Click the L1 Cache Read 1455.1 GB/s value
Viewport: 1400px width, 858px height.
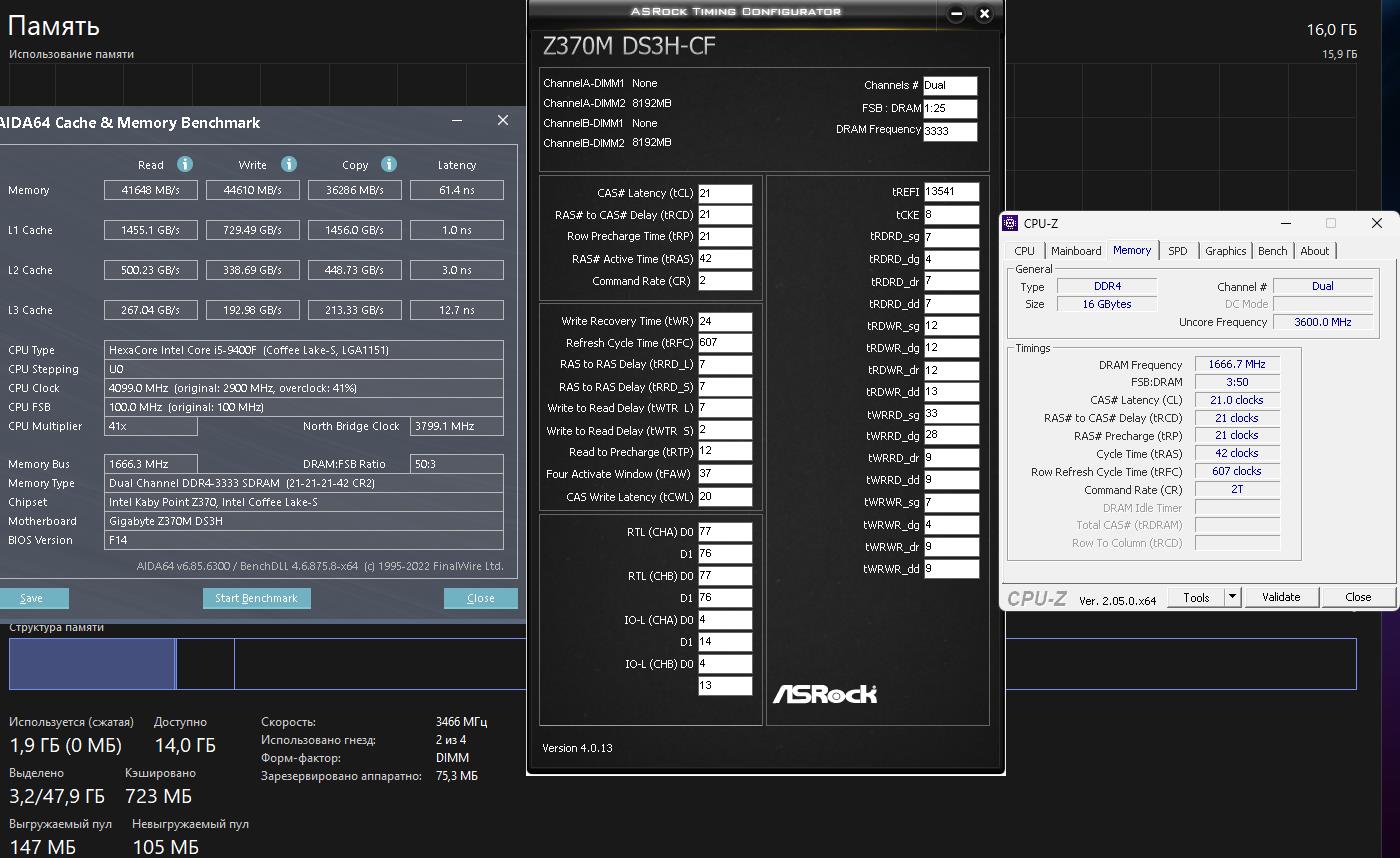pos(151,230)
